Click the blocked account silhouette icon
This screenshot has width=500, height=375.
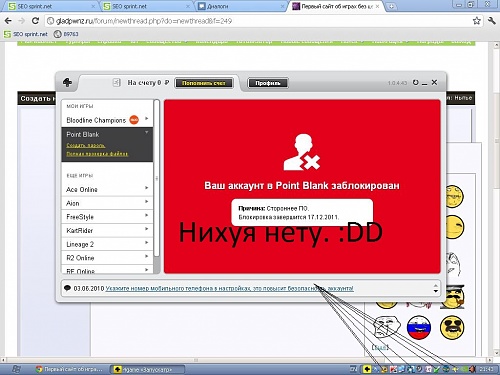tap(302, 152)
